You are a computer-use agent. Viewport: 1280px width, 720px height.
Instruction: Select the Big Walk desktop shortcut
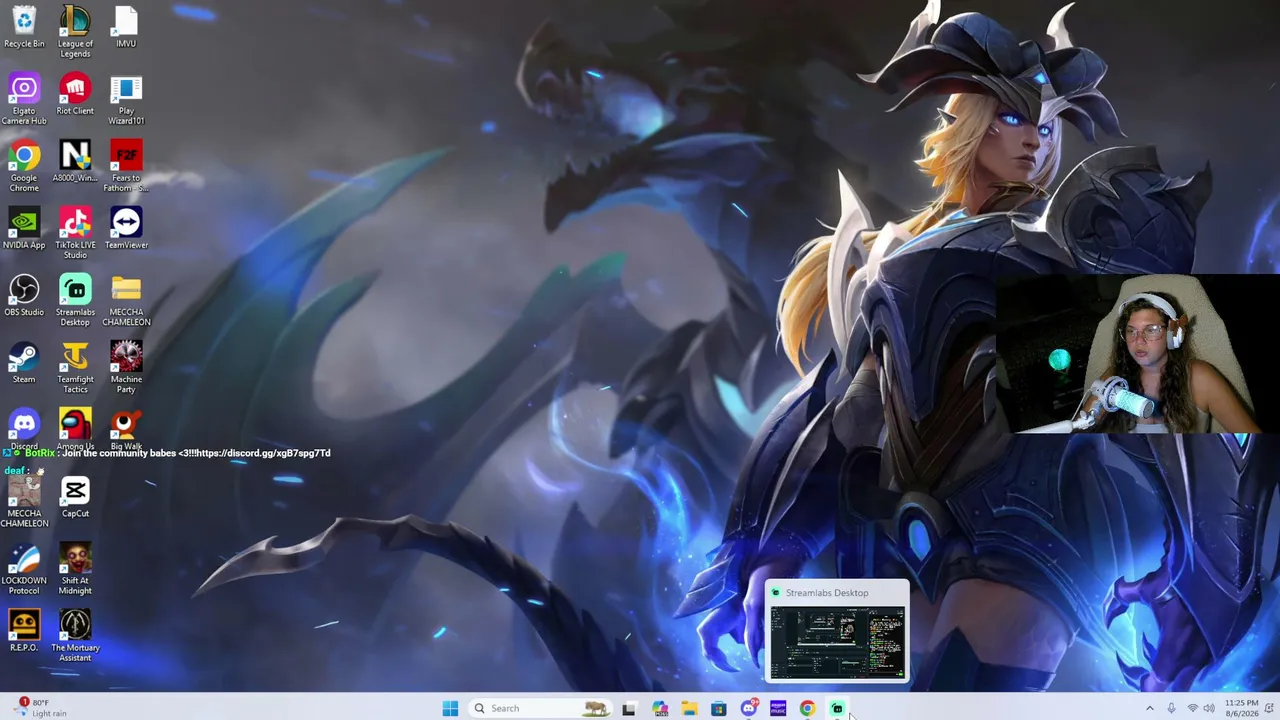tap(126, 428)
